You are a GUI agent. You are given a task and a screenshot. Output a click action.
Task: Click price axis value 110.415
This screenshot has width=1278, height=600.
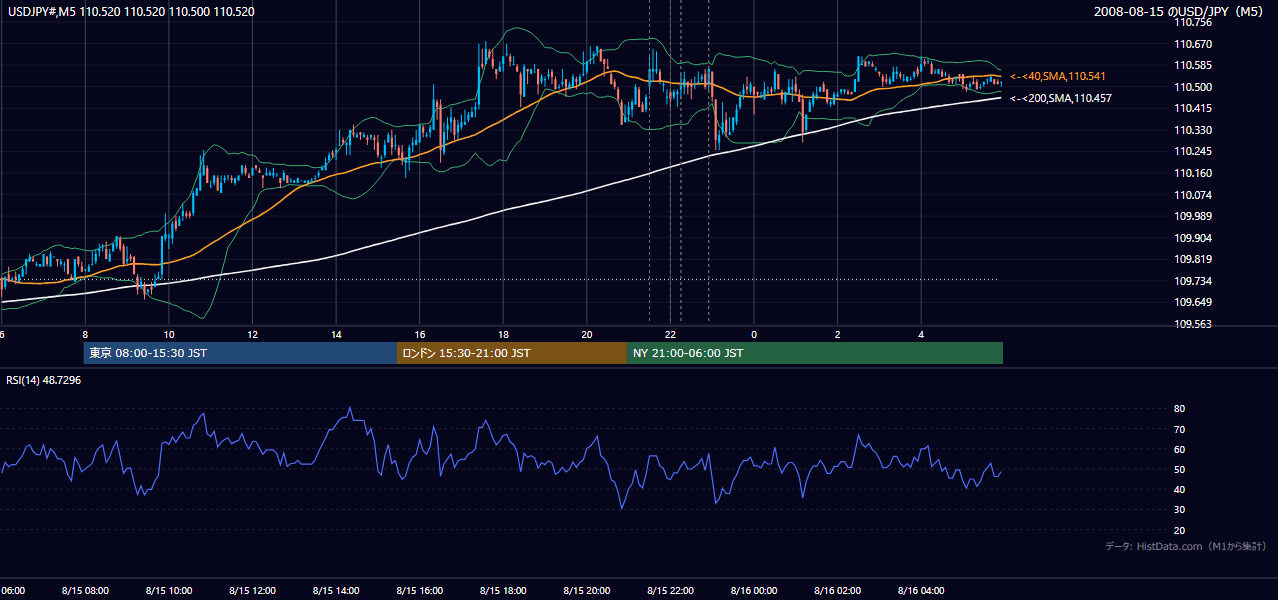1192,108
